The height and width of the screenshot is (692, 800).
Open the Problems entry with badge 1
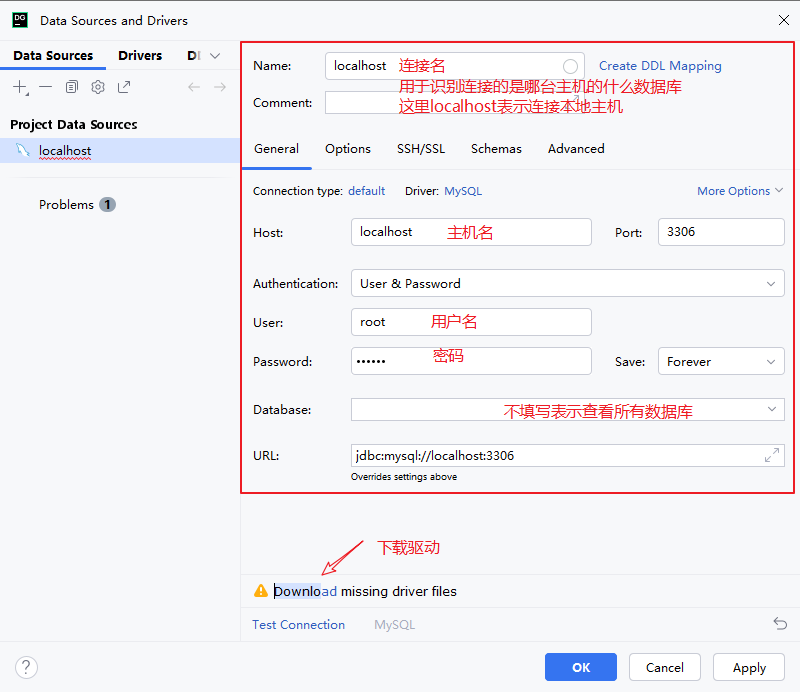point(77,205)
